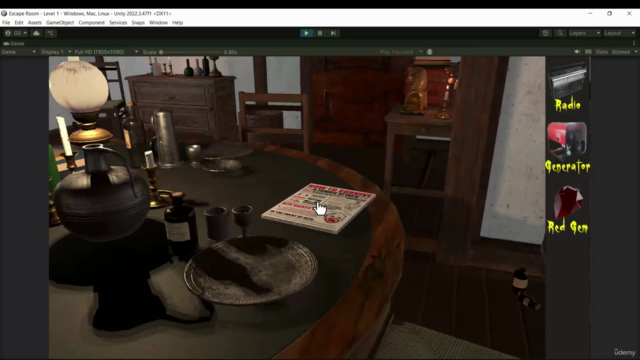Click the Step frame button
The image size is (640, 360).
pyautogui.click(x=333, y=33)
